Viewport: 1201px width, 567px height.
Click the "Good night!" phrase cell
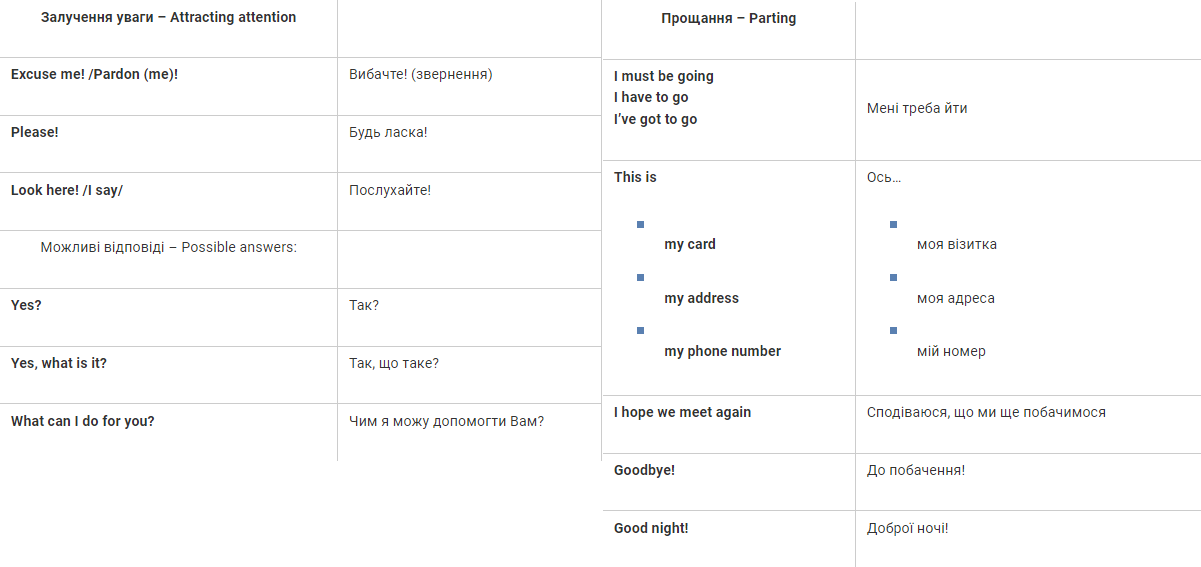651,528
